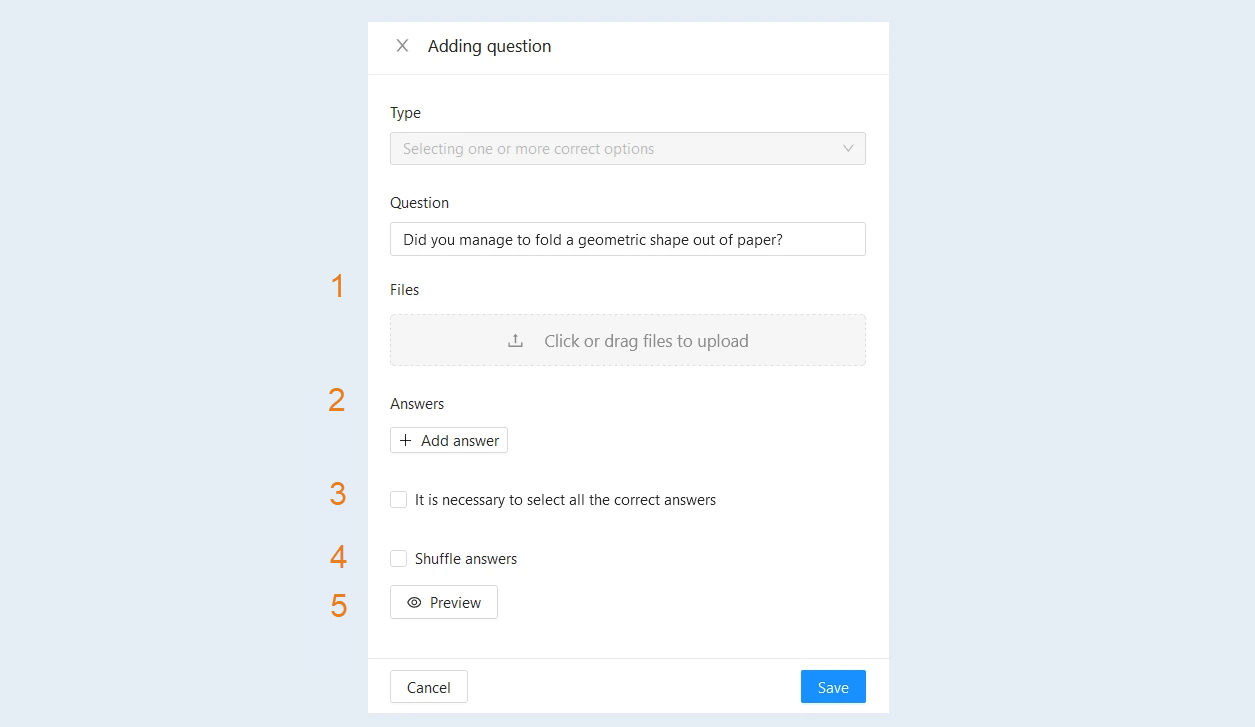The height and width of the screenshot is (727, 1255).
Task: Click "Click or drag files to upload" text
Action: [646, 341]
